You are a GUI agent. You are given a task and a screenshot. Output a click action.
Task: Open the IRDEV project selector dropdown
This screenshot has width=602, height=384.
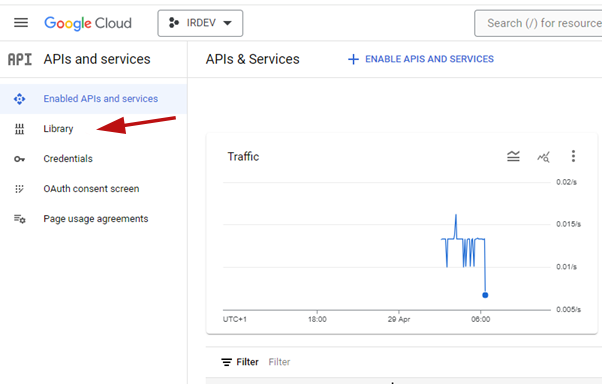pyautogui.click(x=200, y=23)
